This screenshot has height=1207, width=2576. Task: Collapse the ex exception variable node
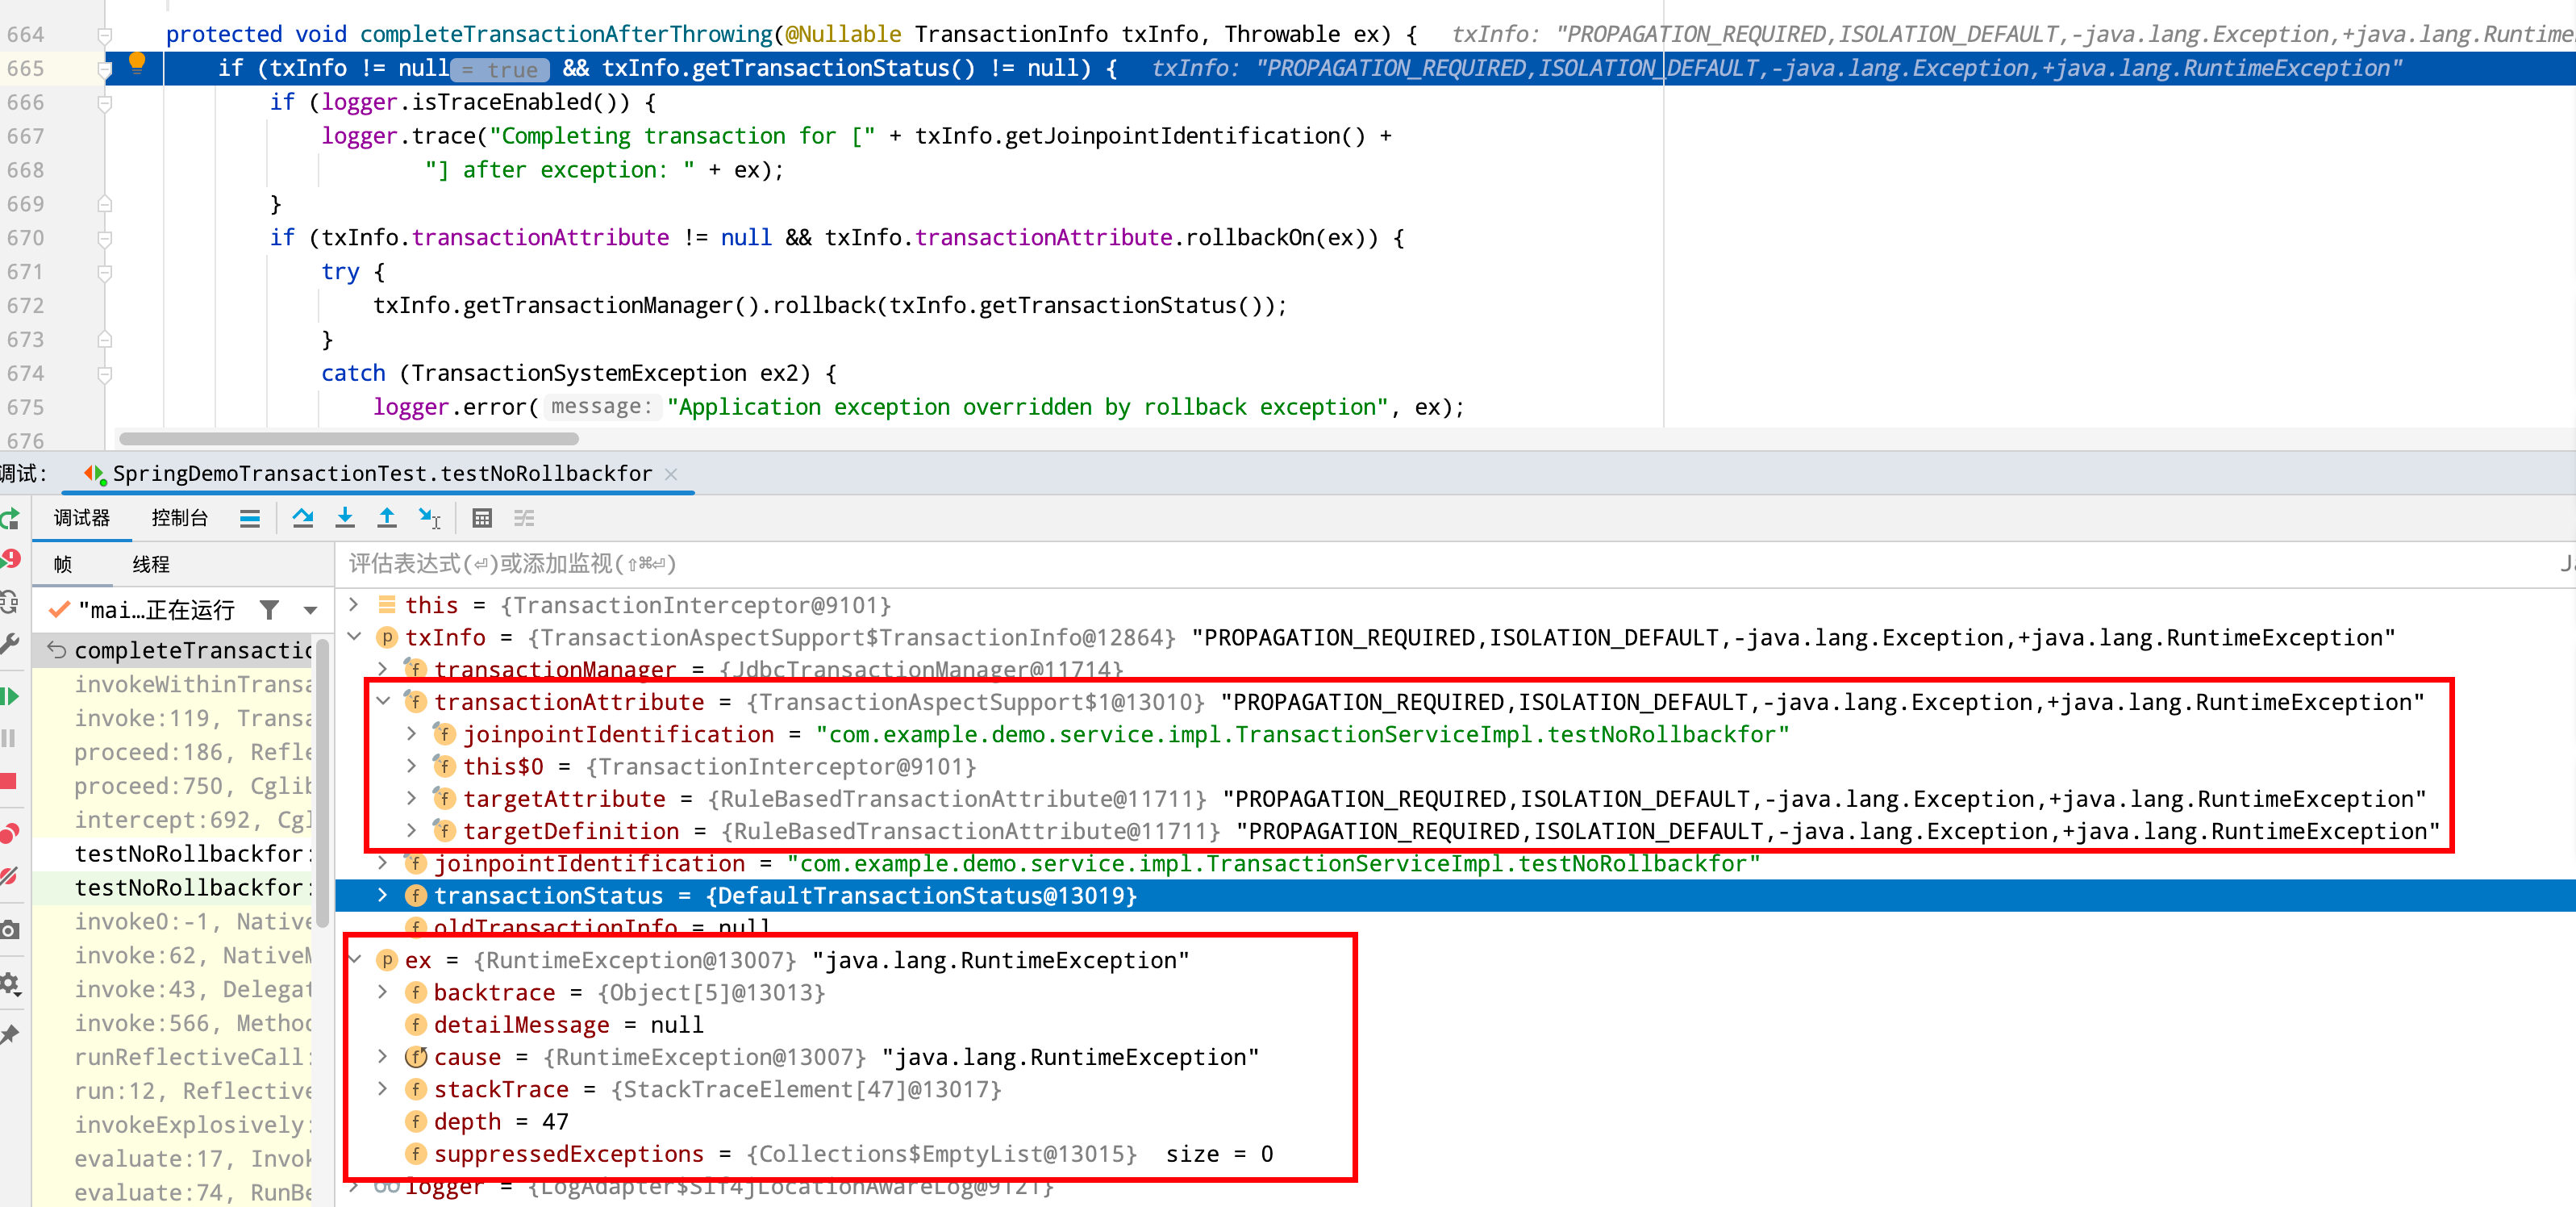pyautogui.click(x=353, y=960)
